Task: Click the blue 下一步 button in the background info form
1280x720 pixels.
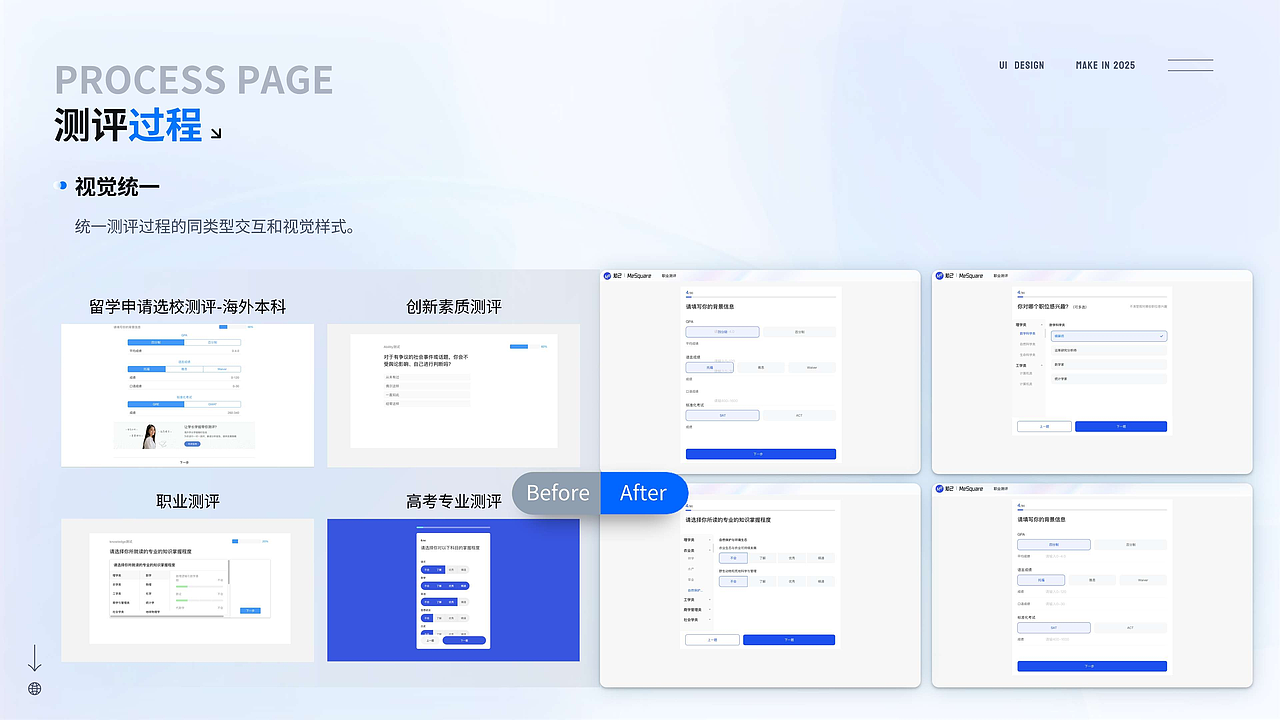Action: (x=761, y=454)
